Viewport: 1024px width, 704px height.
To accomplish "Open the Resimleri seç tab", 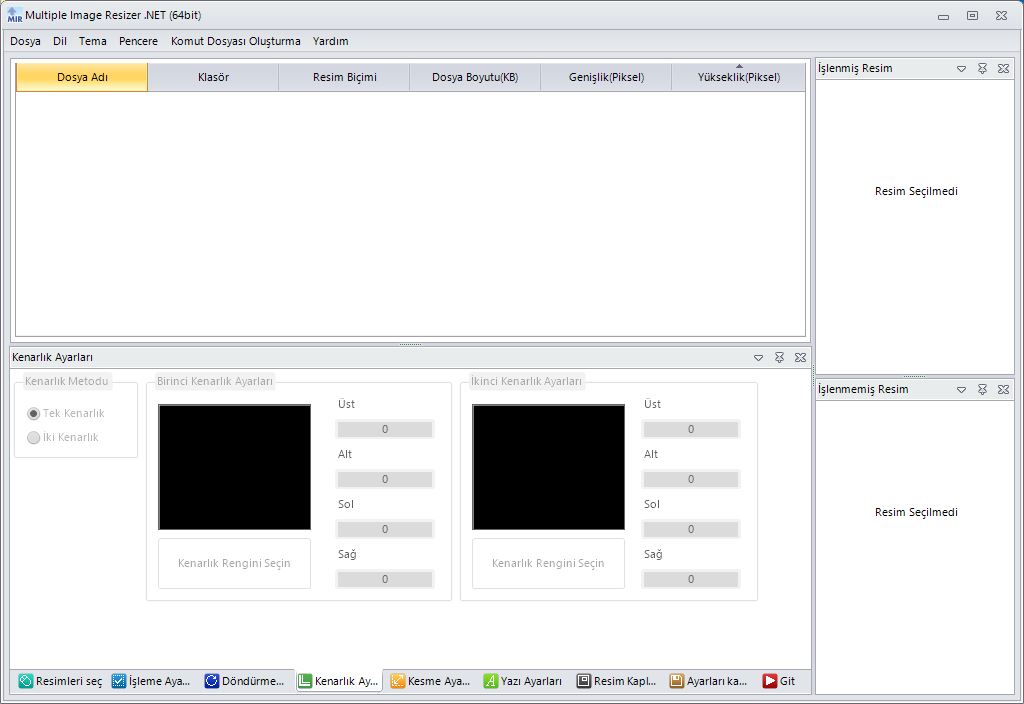I will pyautogui.click(x=60, y=681).
